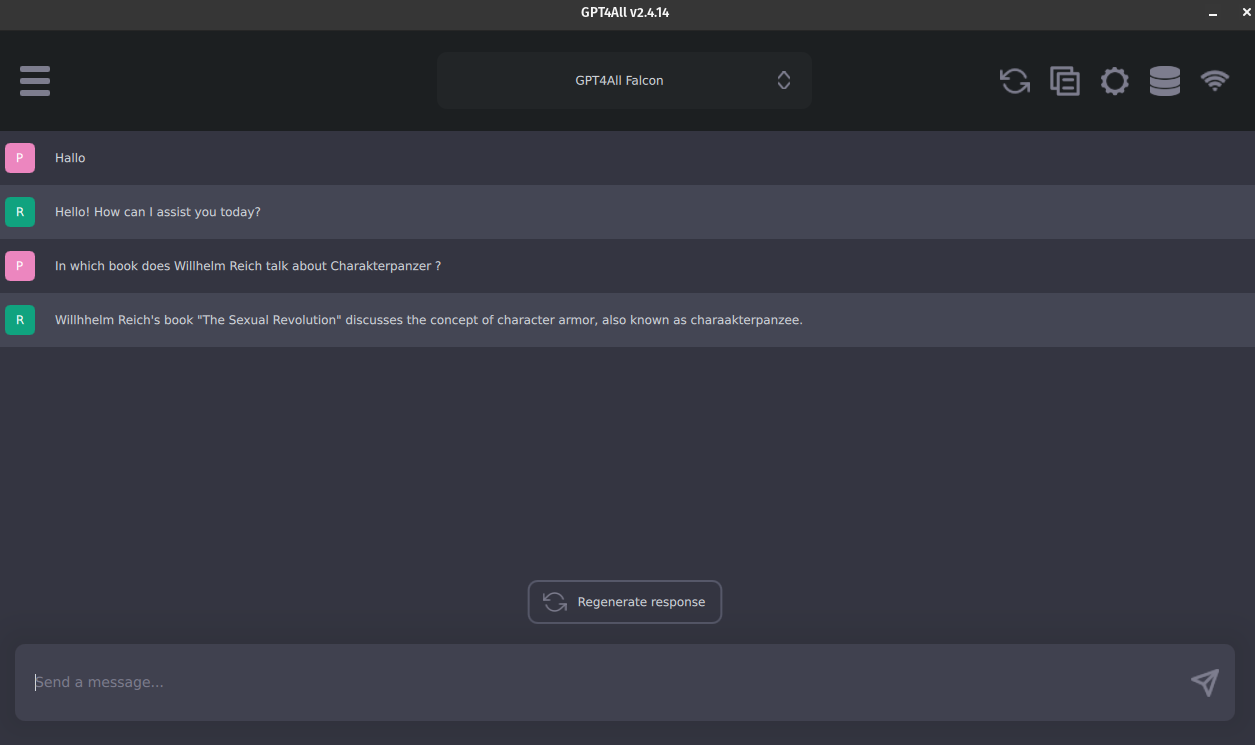This screenshot has width=1255, height=745.
Task: Click the R avatar beside Sexual Revolution answer
Action: coord(20,320)
